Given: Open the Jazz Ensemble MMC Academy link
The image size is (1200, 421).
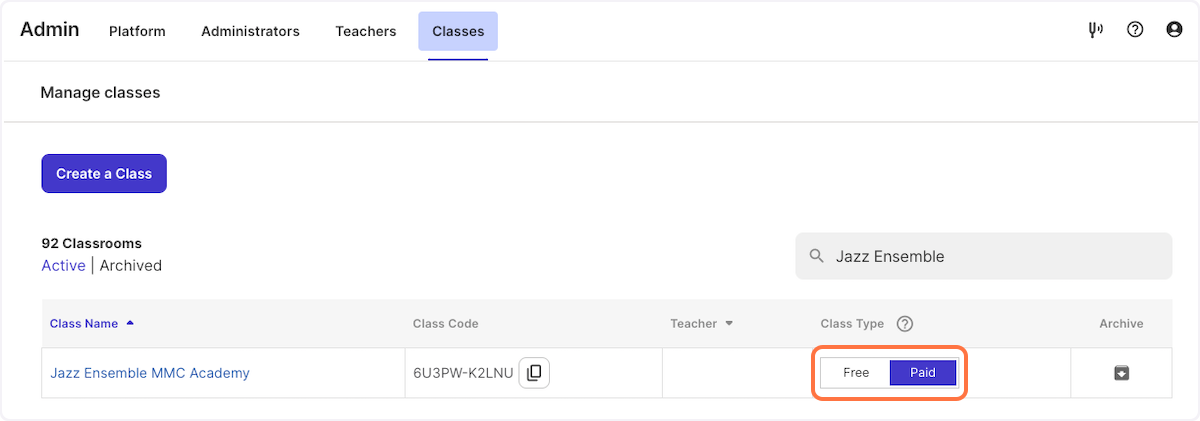Looking at the screenshot, I should pyautogui.click(x=150, y=373).
